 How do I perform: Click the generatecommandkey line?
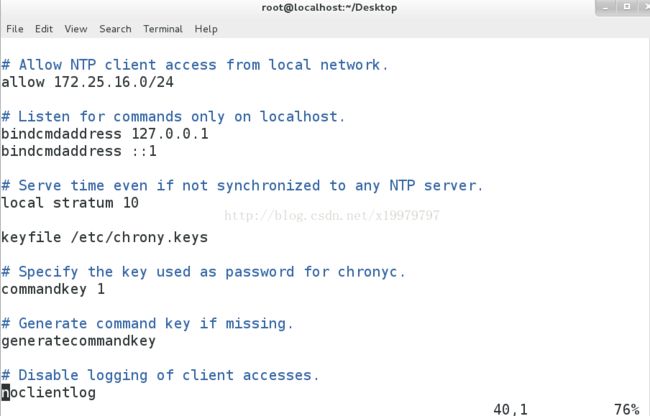click(x=79, y=341)
